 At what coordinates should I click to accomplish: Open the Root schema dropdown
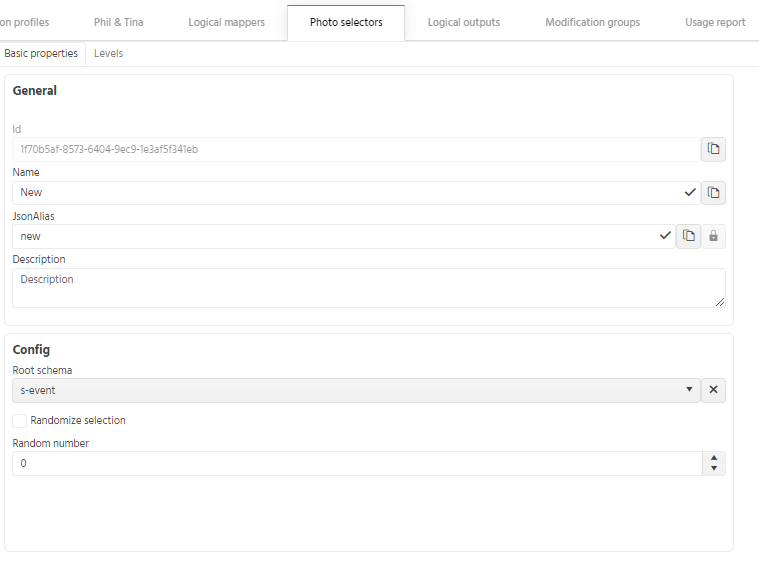point(356,390)
